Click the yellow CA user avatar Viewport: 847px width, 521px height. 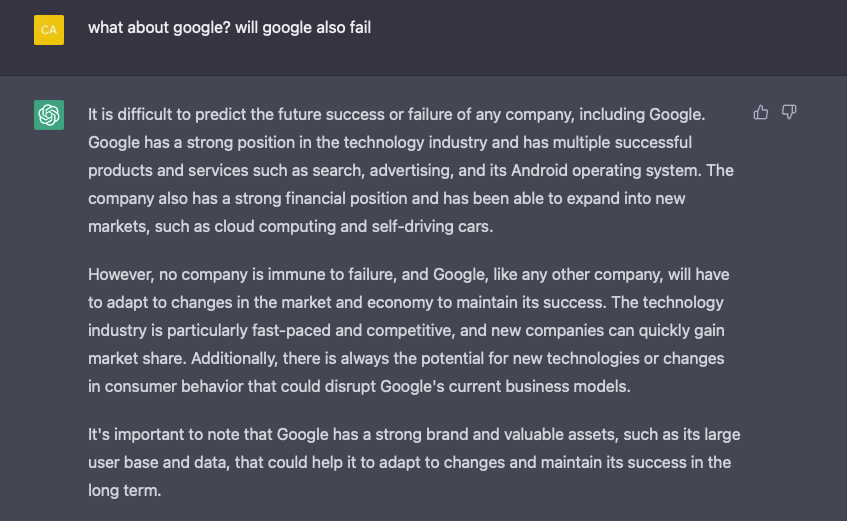tap(49, 30)
